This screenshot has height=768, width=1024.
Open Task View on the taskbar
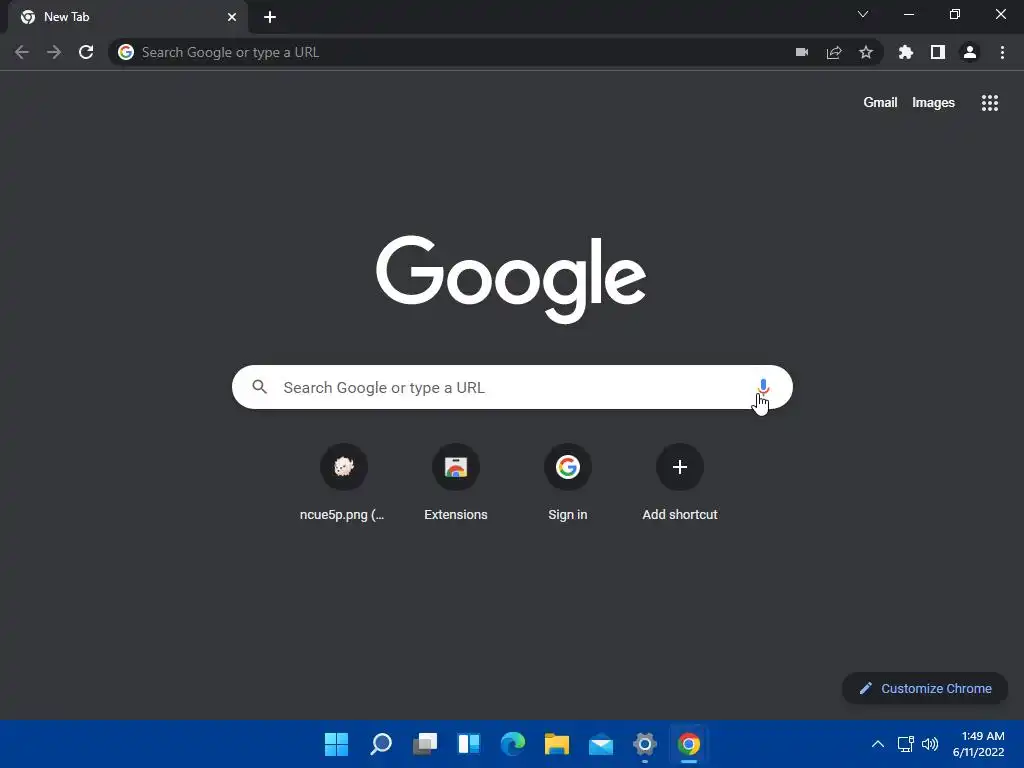(424, 744)
